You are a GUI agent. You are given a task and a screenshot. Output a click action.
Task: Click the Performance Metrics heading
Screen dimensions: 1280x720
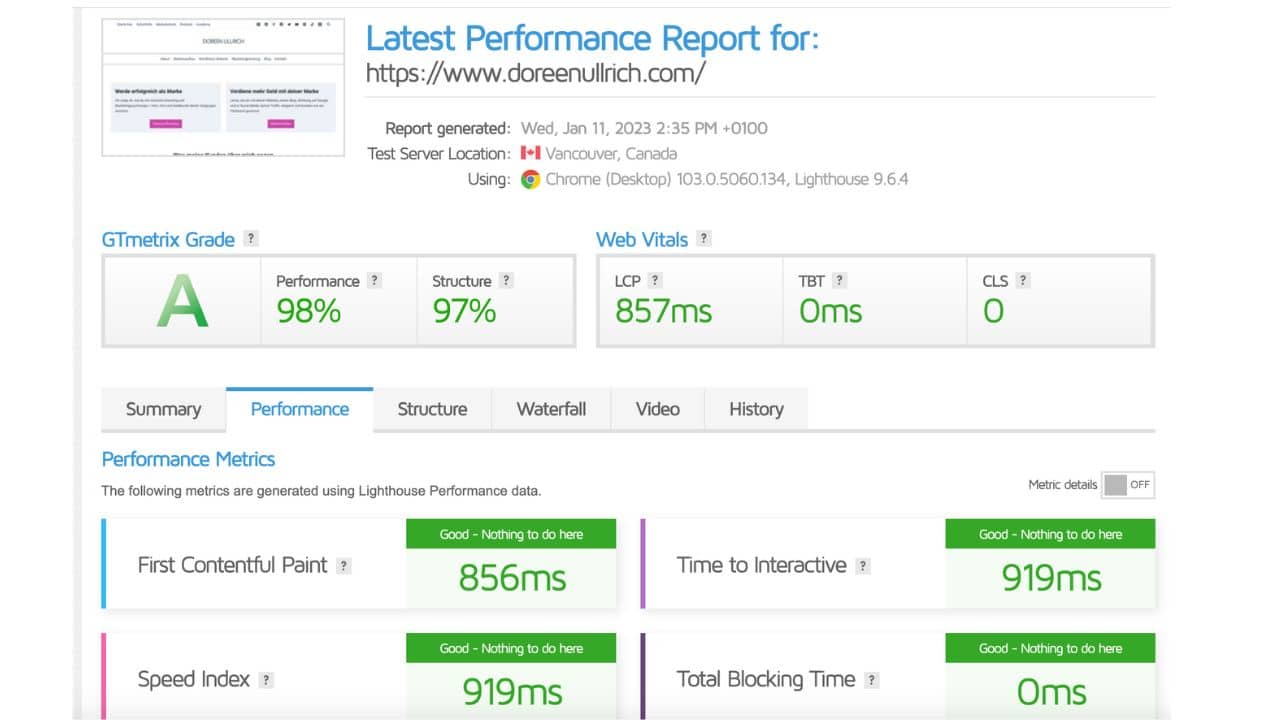click(x=188, y=459)
